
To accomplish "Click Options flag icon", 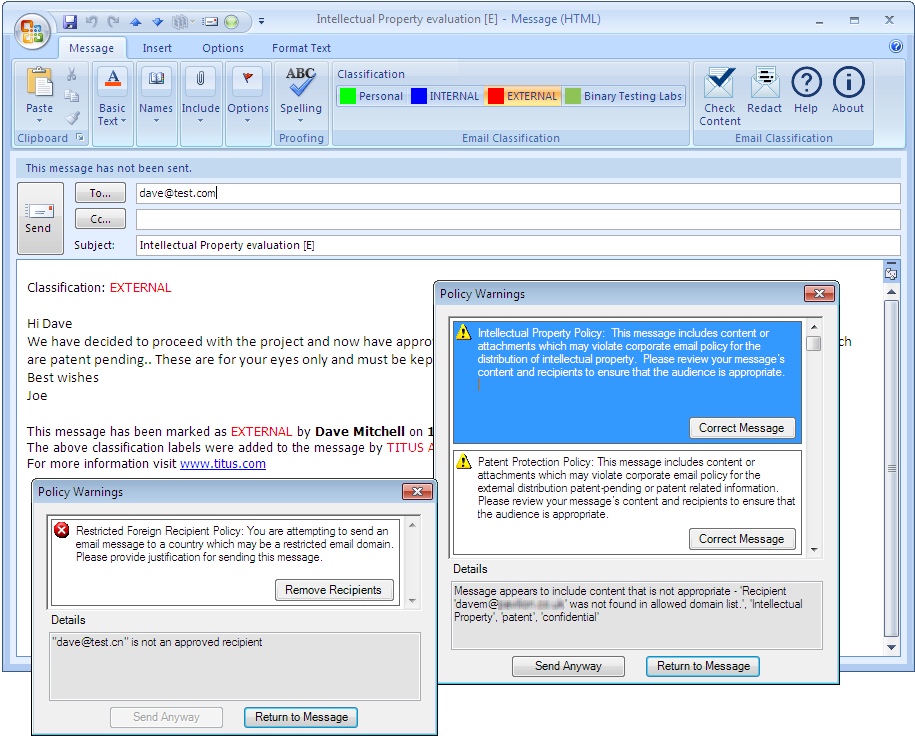I will pyautogui.click(x=248, y=82).
